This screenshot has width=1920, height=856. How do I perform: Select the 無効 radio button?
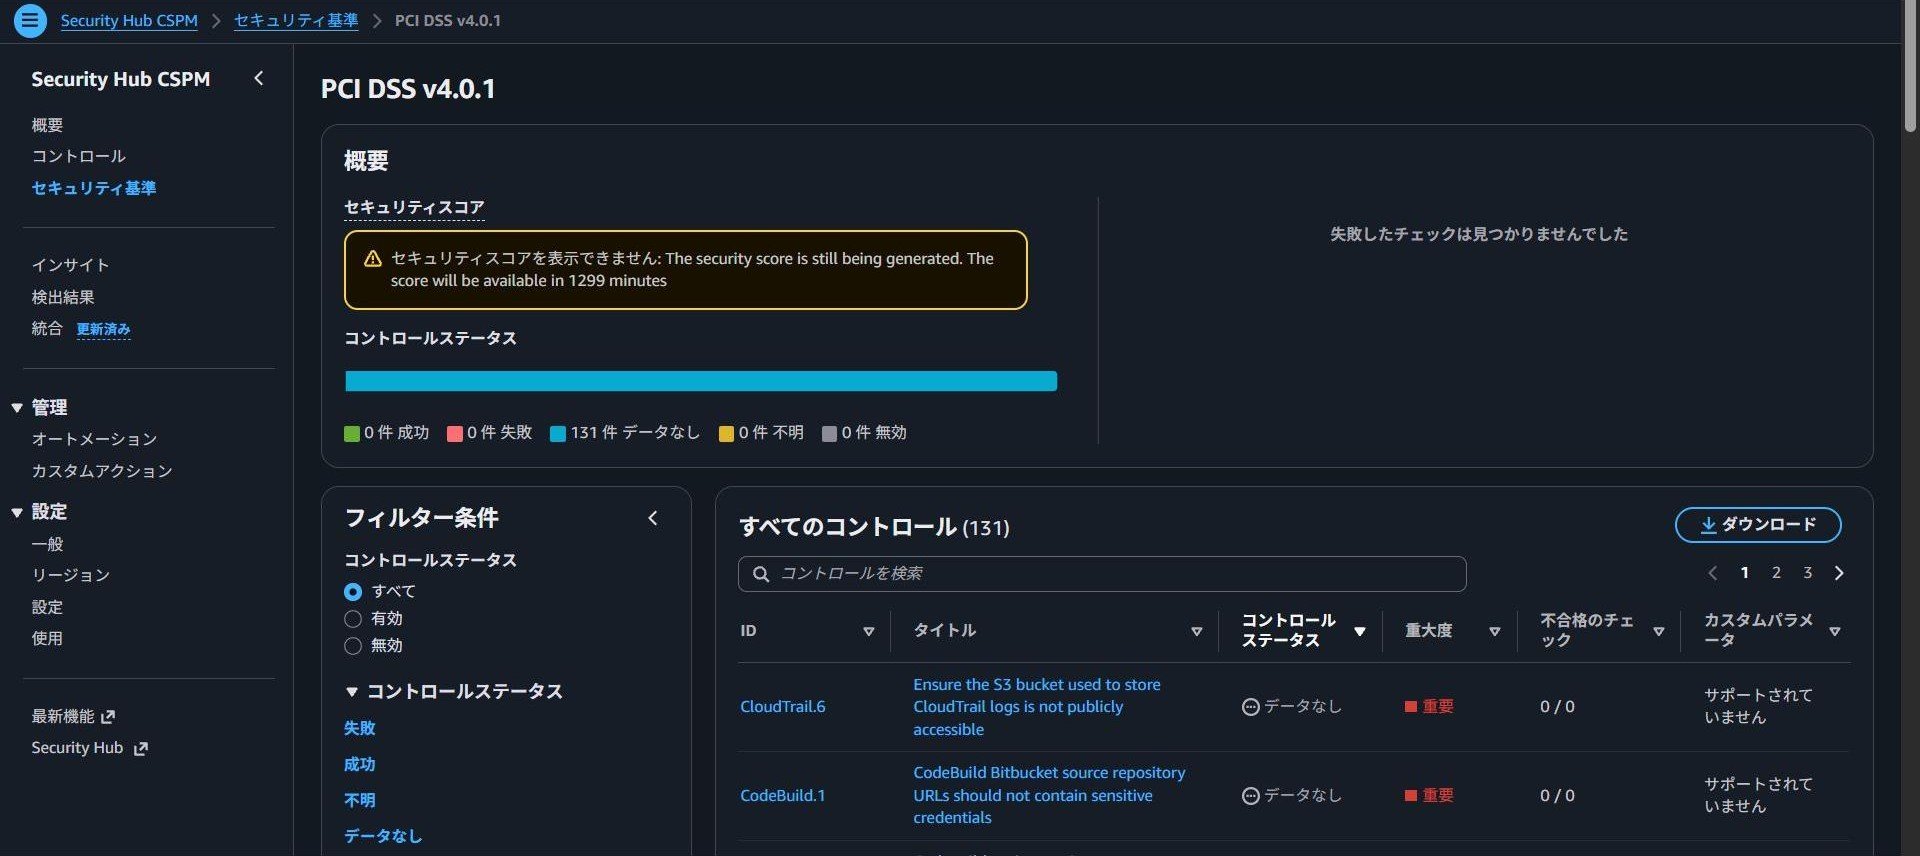[352, 646]
